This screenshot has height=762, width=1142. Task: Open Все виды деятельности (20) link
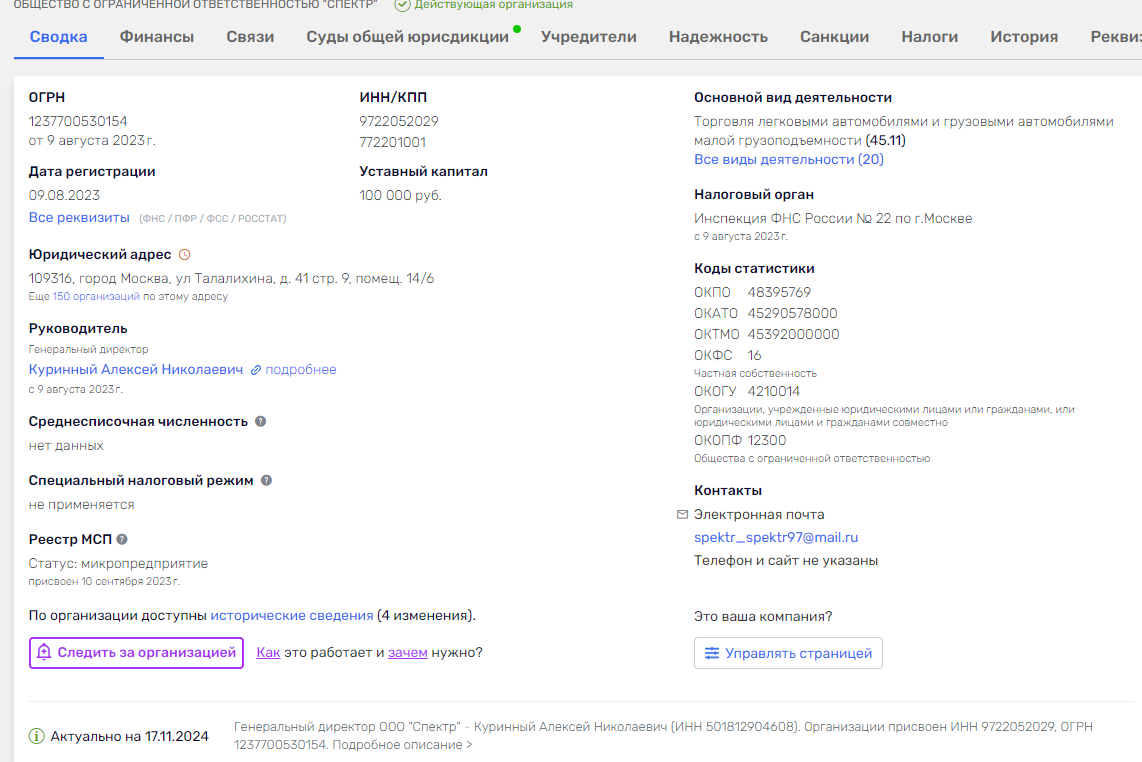(x=789, y=159)
